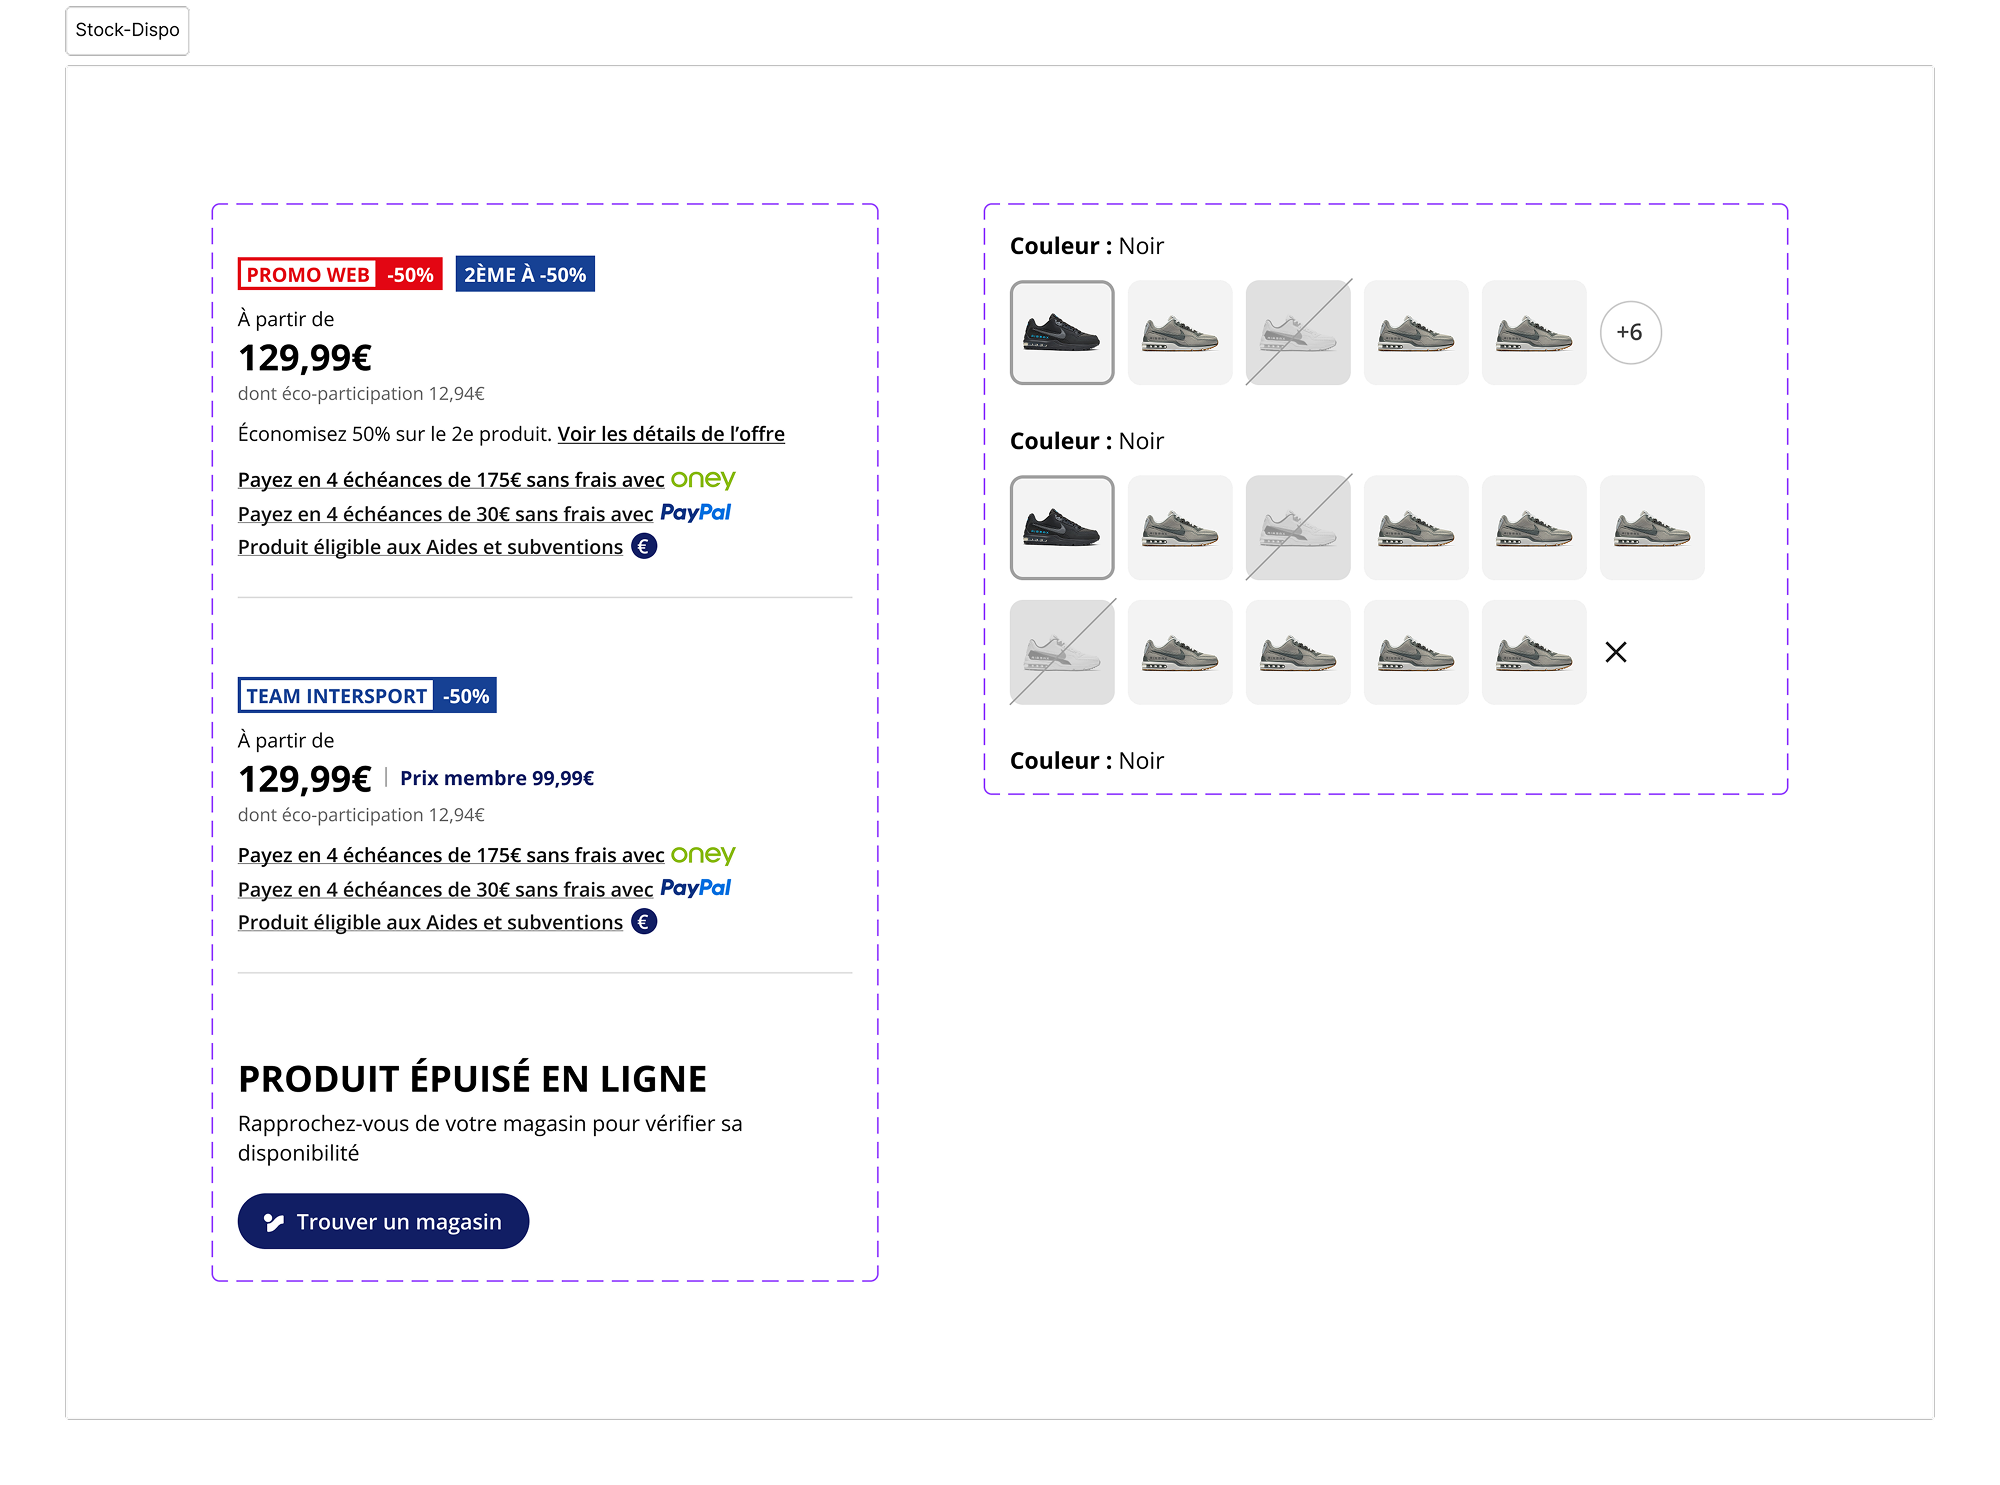Image resolution: width=2000 pixels, height=1485 pixels.
Task: Click the PayPal logo in Team Intersport block
Action: click(x=695, y=888)
